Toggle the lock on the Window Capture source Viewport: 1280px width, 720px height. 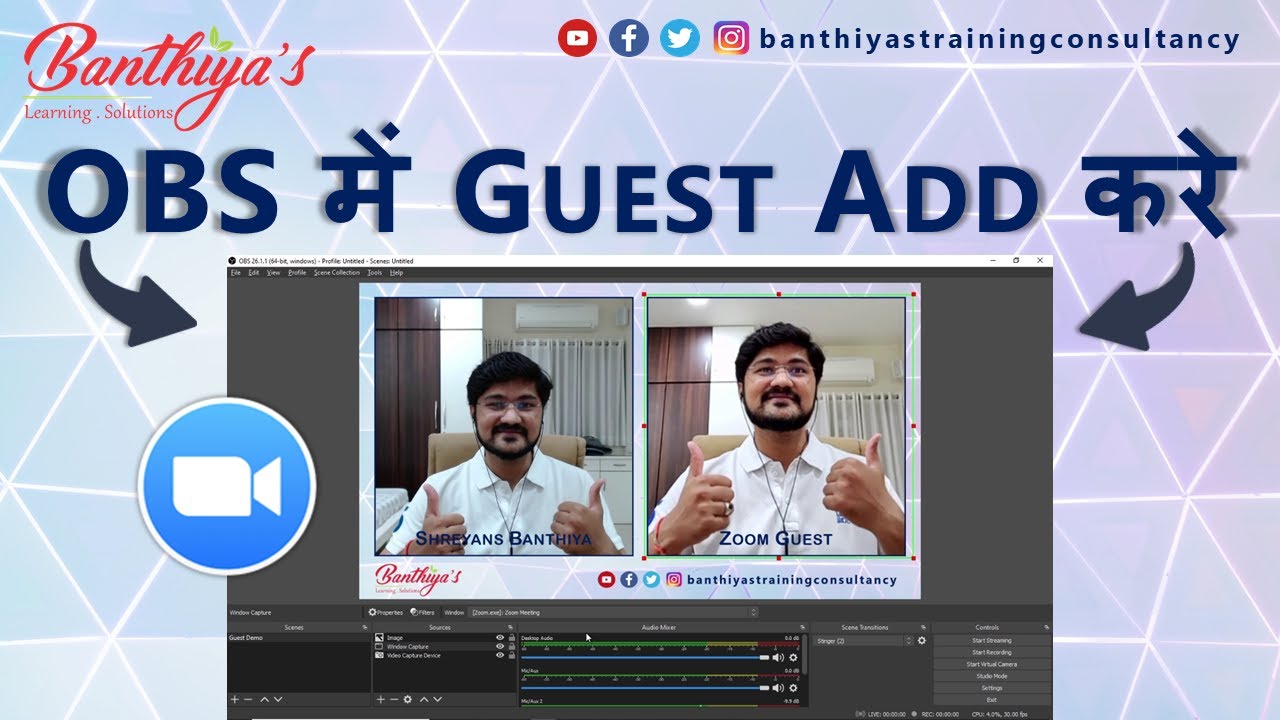click(511, 646)
